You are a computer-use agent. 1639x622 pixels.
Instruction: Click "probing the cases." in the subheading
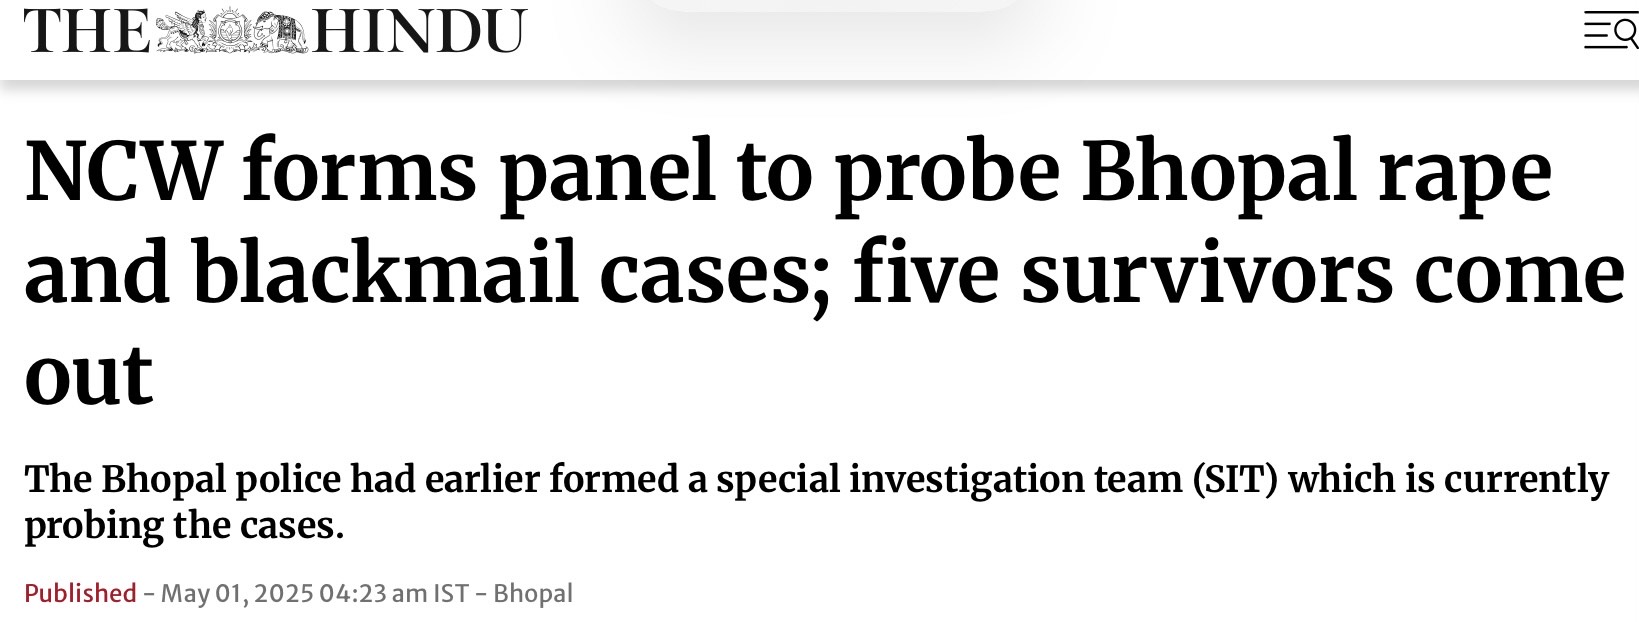click(184, 526)
